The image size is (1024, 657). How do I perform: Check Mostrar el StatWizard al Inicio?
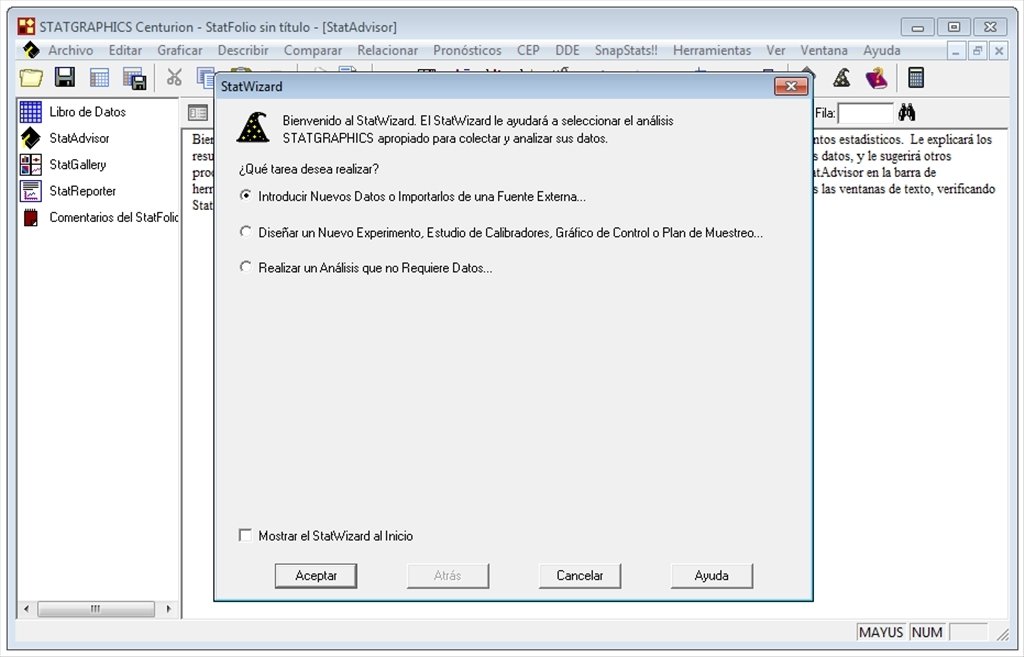point(246,536)
